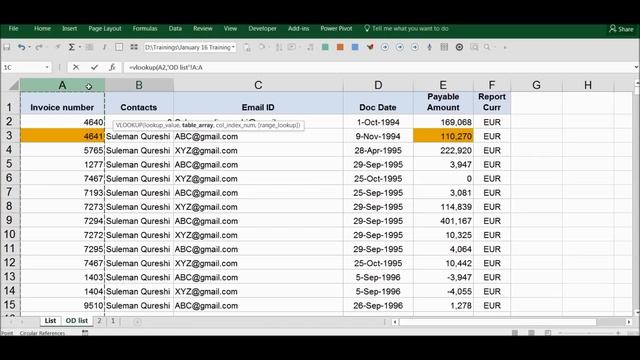The width and height of the screenshot is (640, 360).
Task: Click the table columns toolbar icon
Action: coord(444,47)
